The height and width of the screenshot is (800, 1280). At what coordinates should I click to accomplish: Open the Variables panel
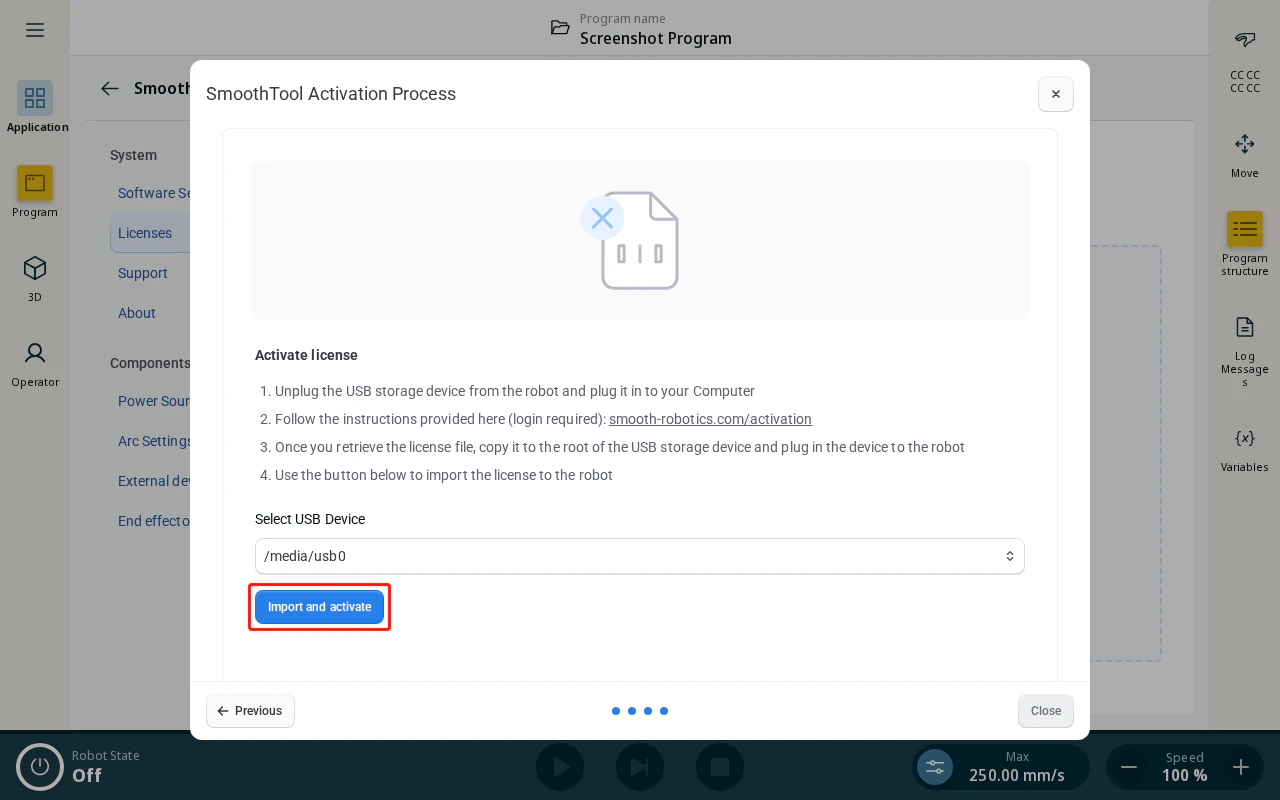coord(1245,449)
